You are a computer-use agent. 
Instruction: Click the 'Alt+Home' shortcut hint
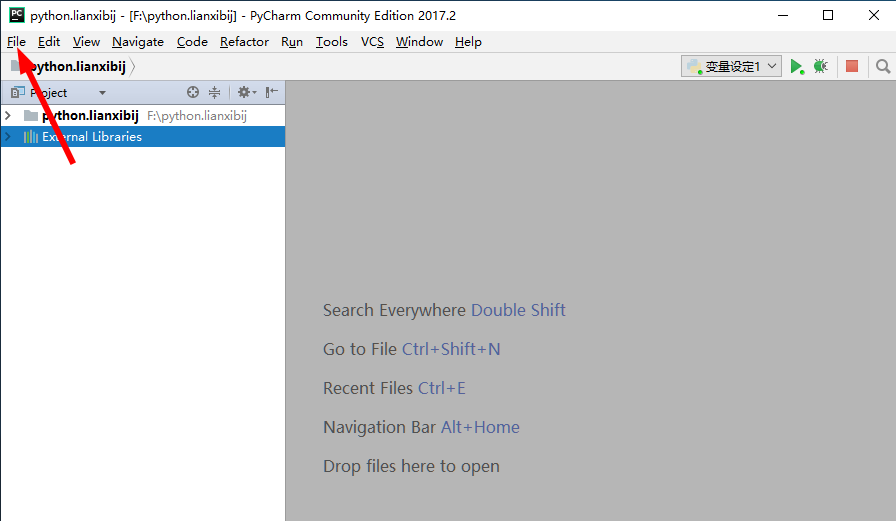(480, 427)
